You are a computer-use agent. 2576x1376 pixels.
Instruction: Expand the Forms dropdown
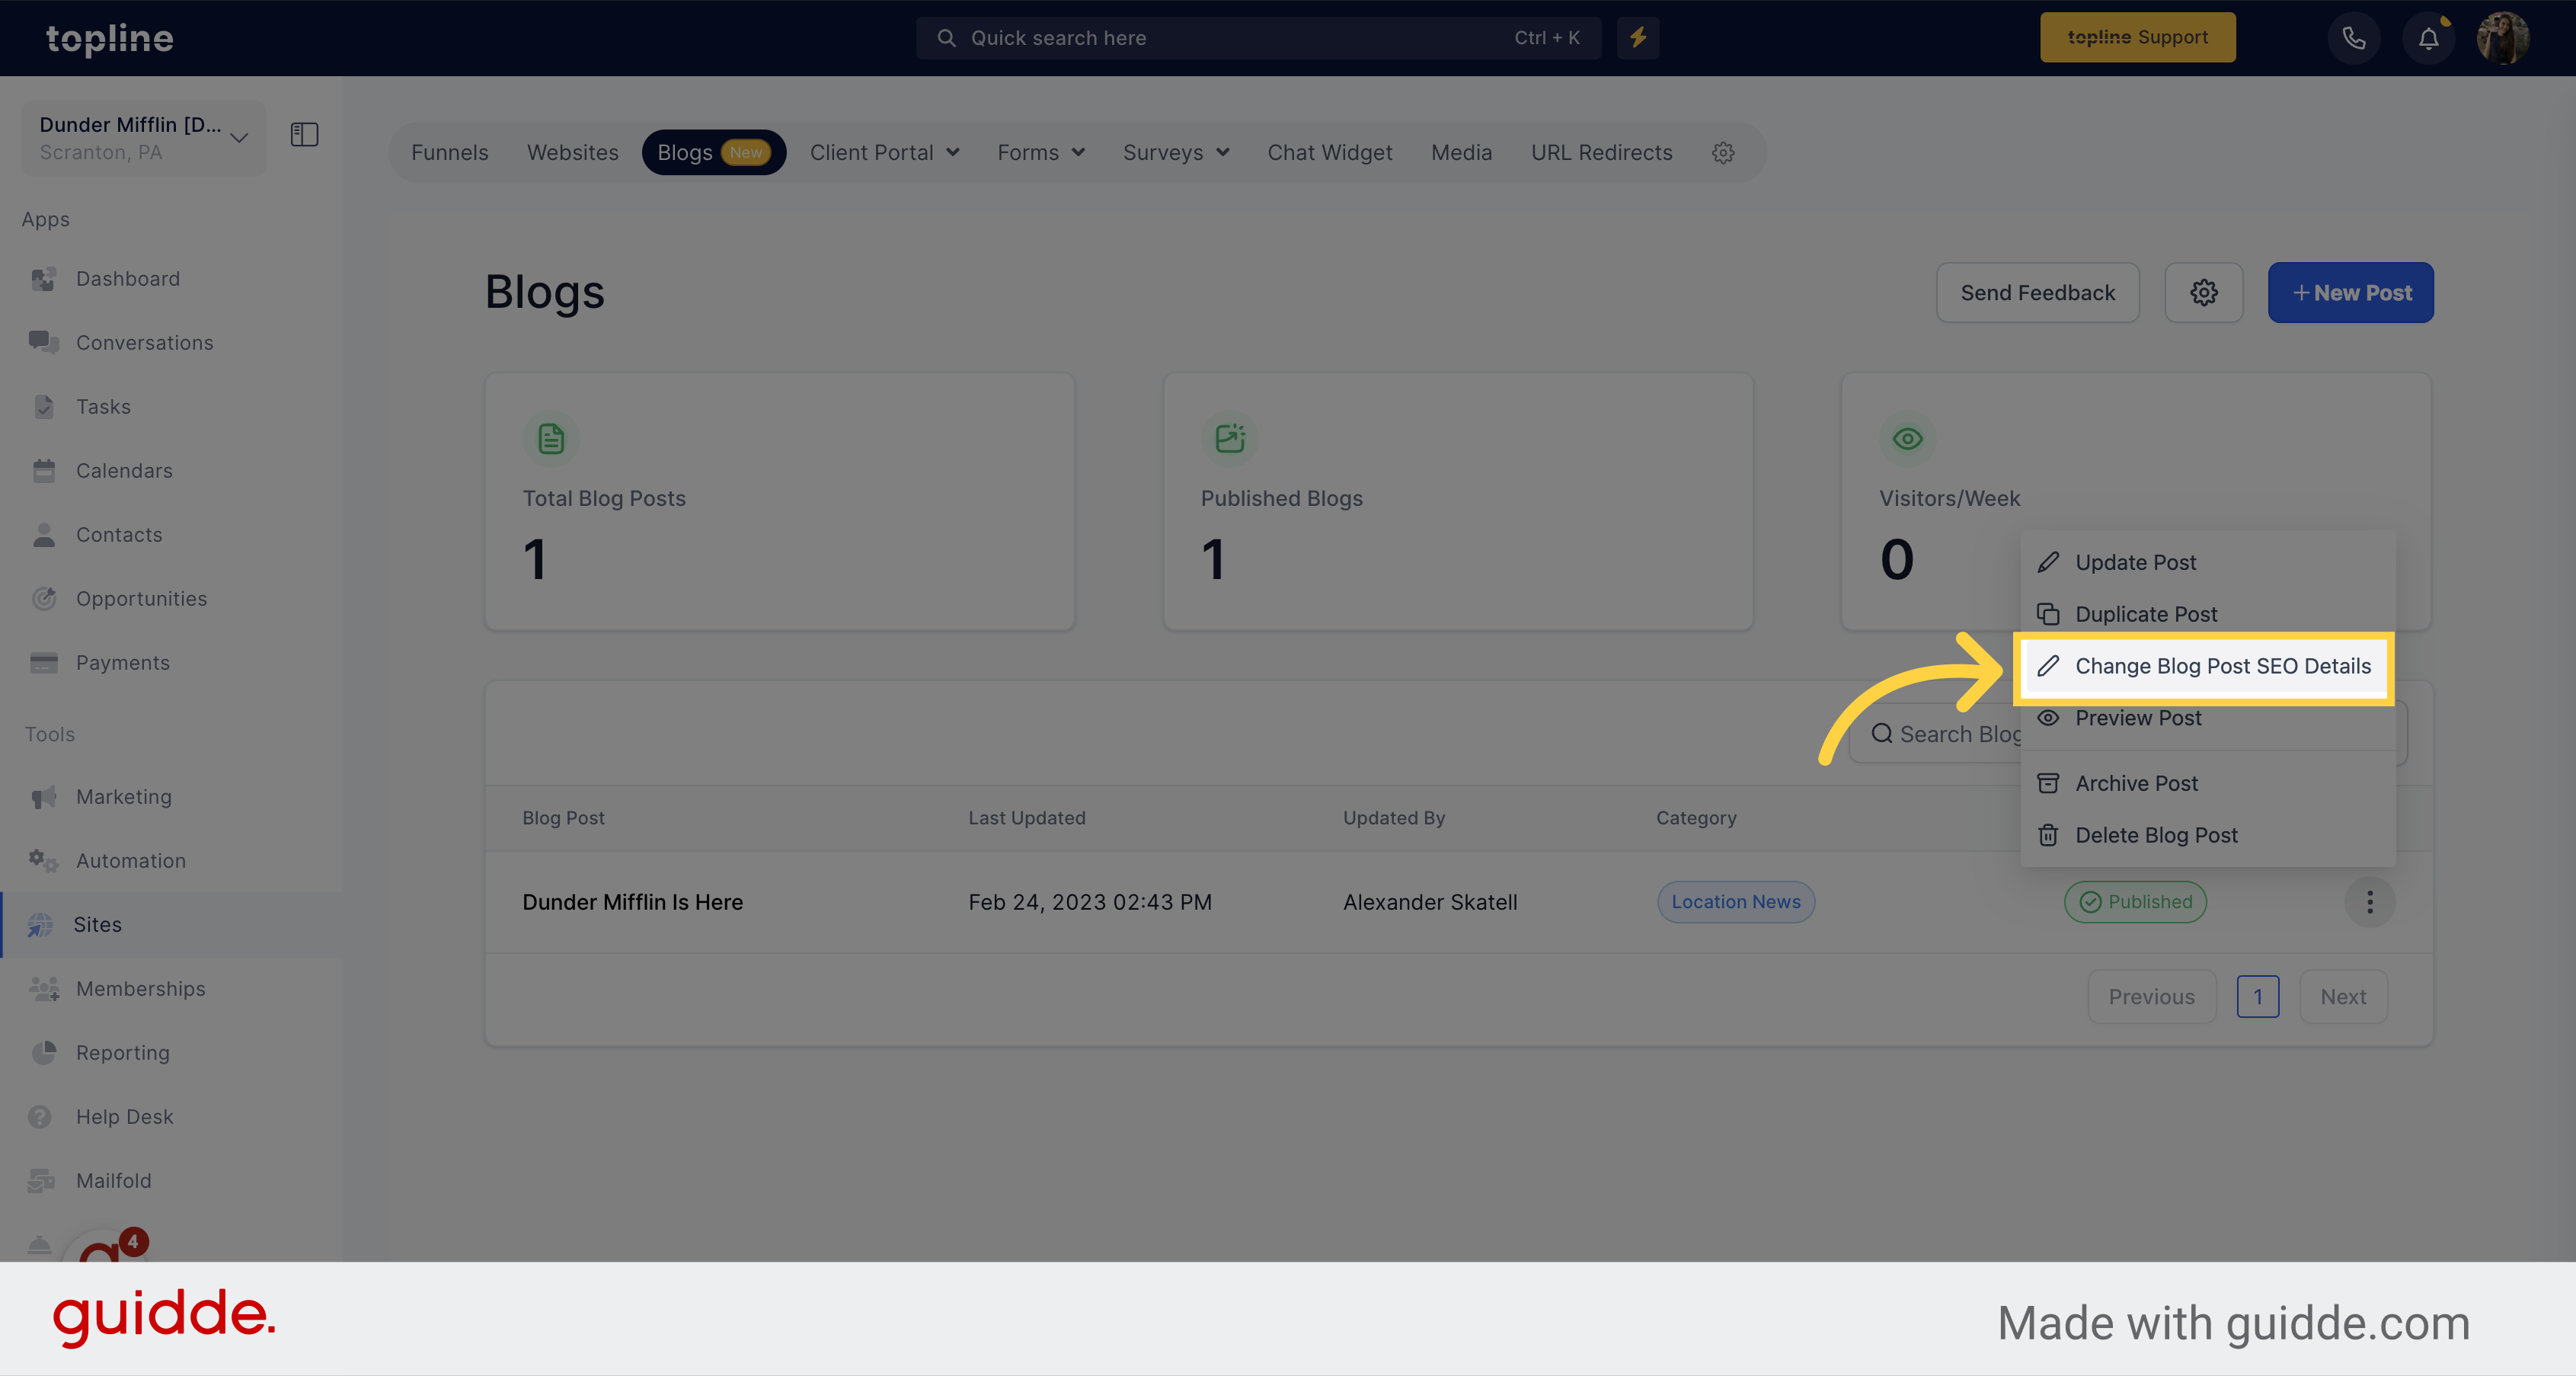click(1041, 153)
